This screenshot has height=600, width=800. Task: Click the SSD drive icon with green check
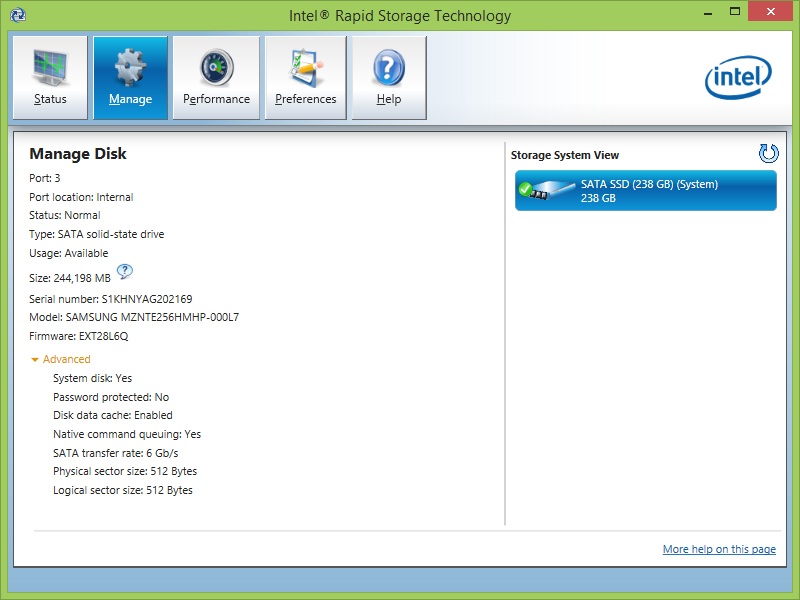(x=546, y=190)
